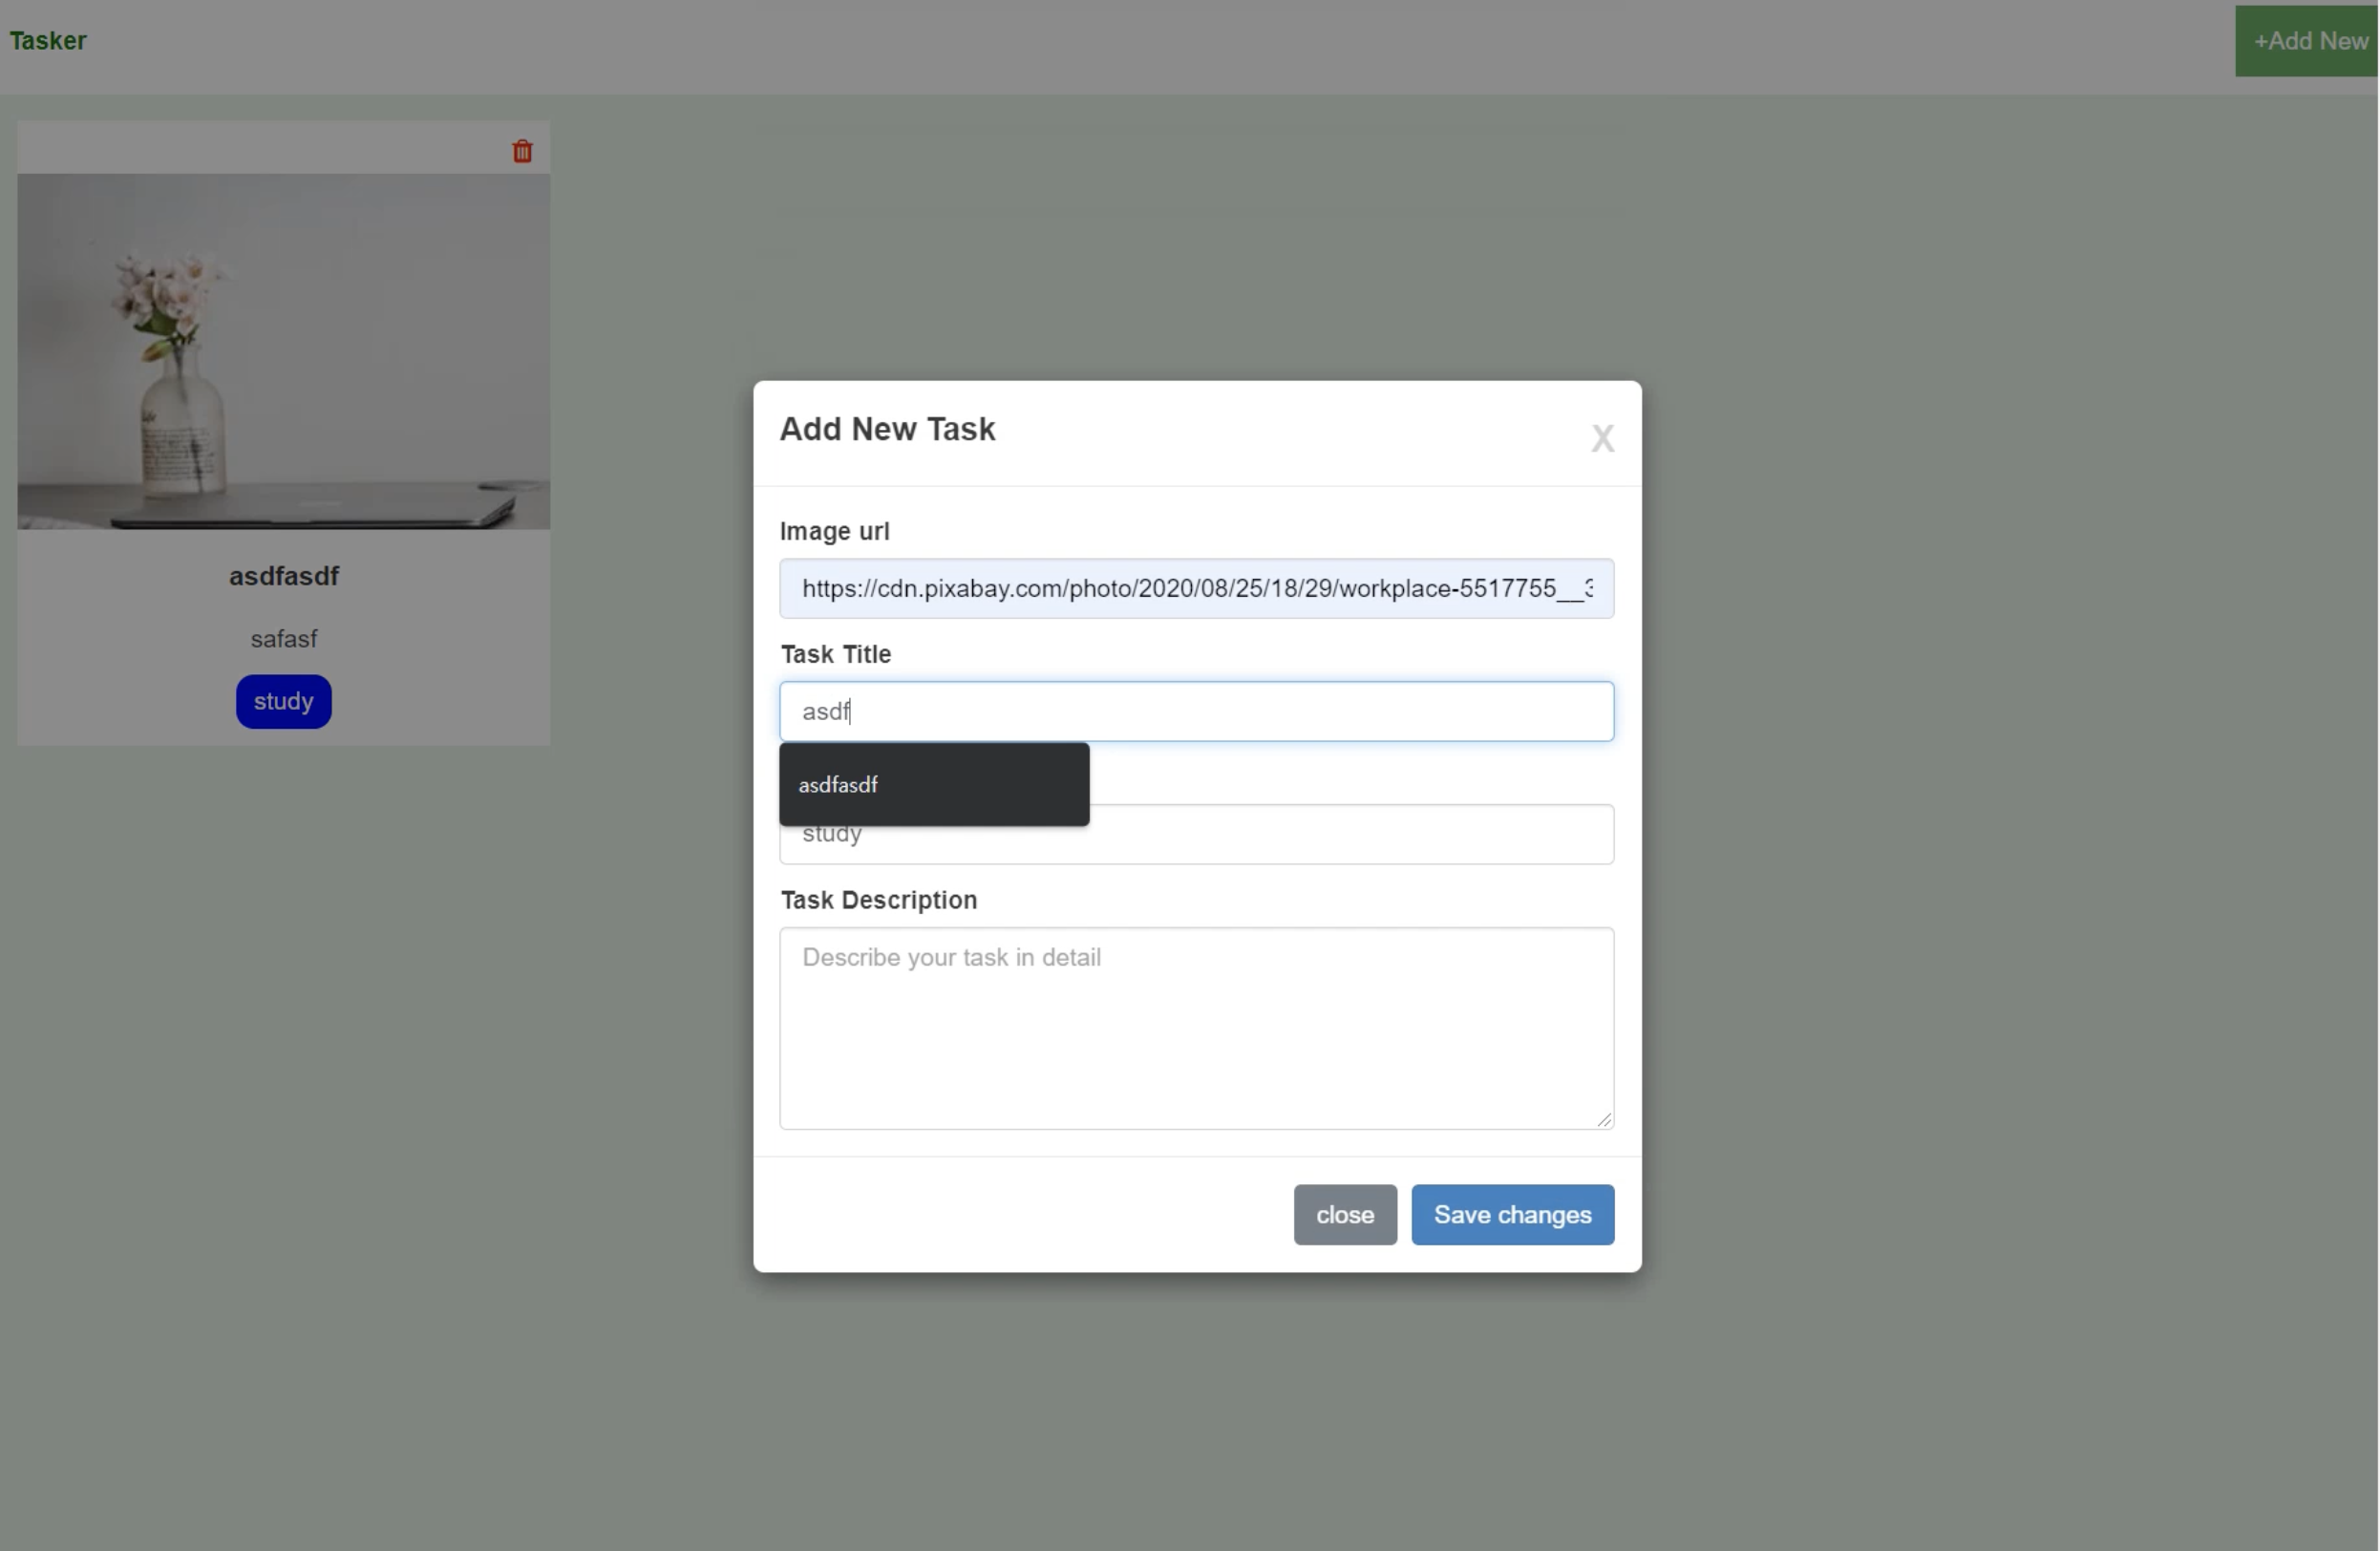Click the Task Description text area

tap(1196, 1028)
